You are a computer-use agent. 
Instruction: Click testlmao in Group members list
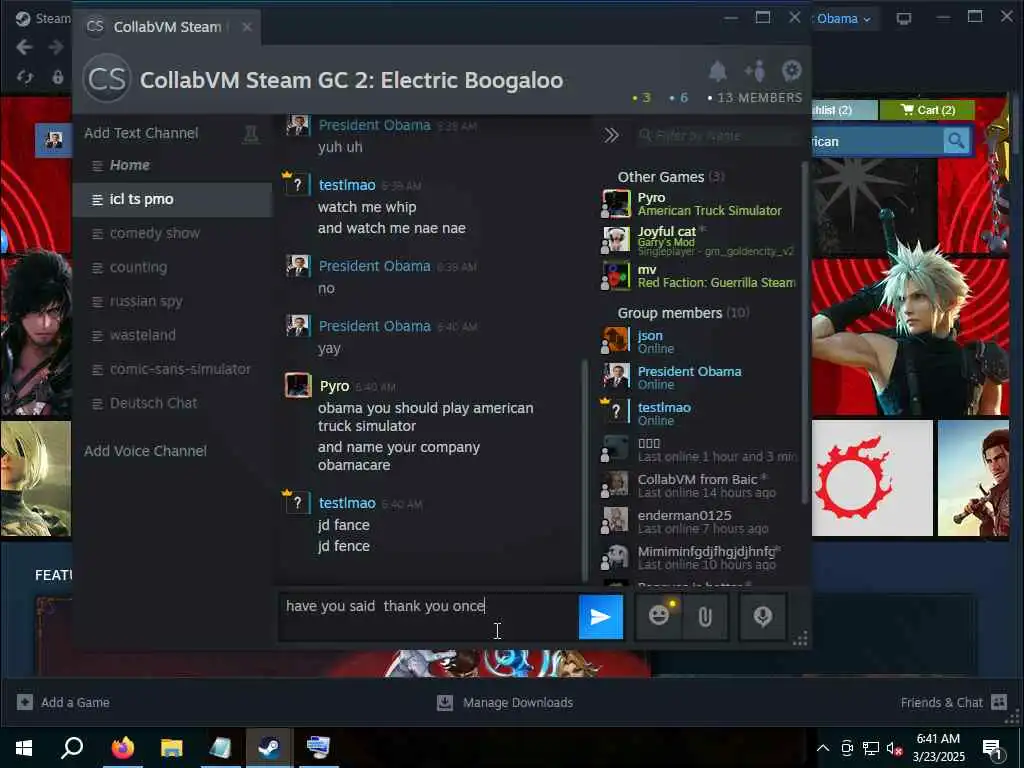pyautogui.click(x=699, y=413)
